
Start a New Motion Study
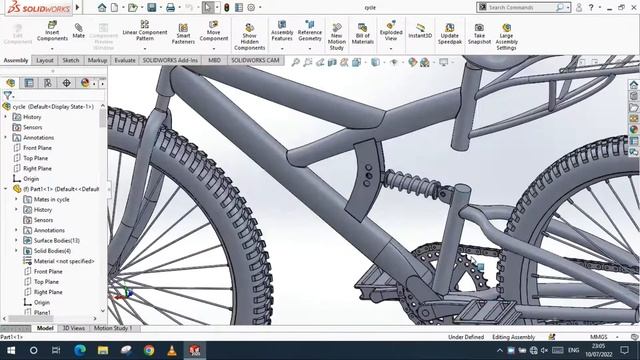336,37
